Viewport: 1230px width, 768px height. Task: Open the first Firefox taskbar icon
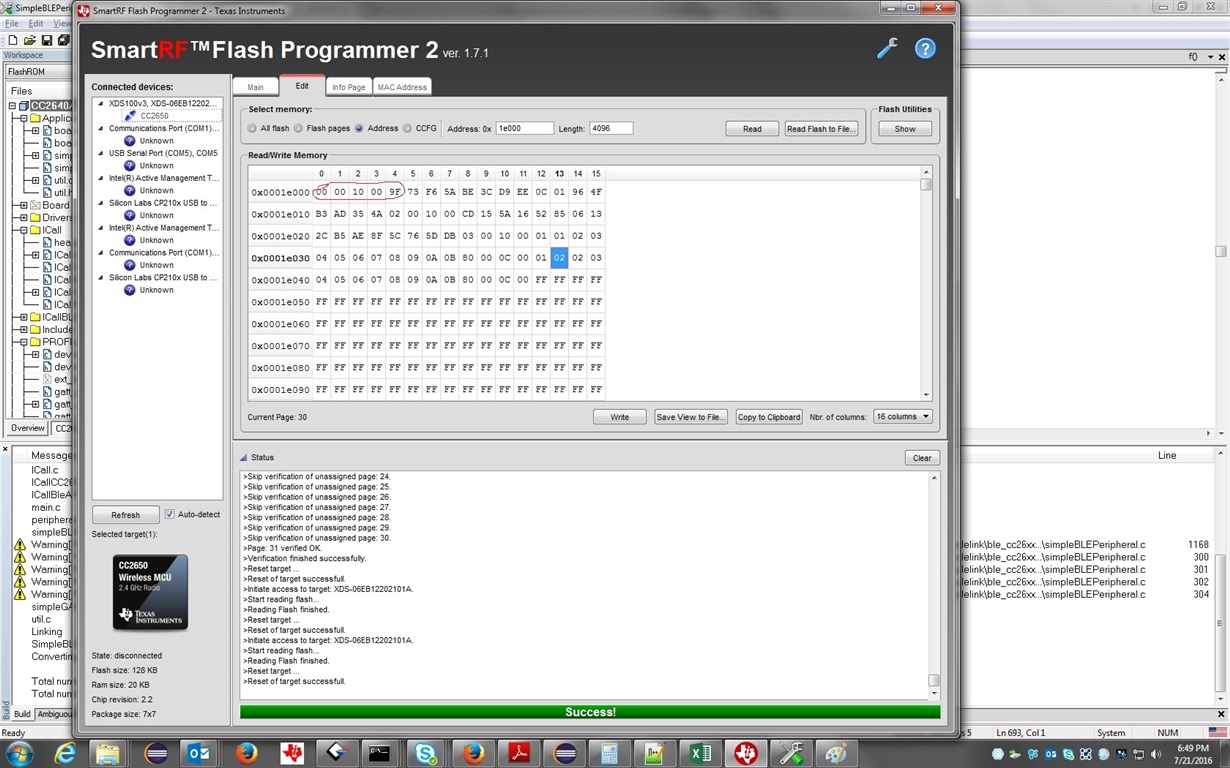click(x=246, y=753)
